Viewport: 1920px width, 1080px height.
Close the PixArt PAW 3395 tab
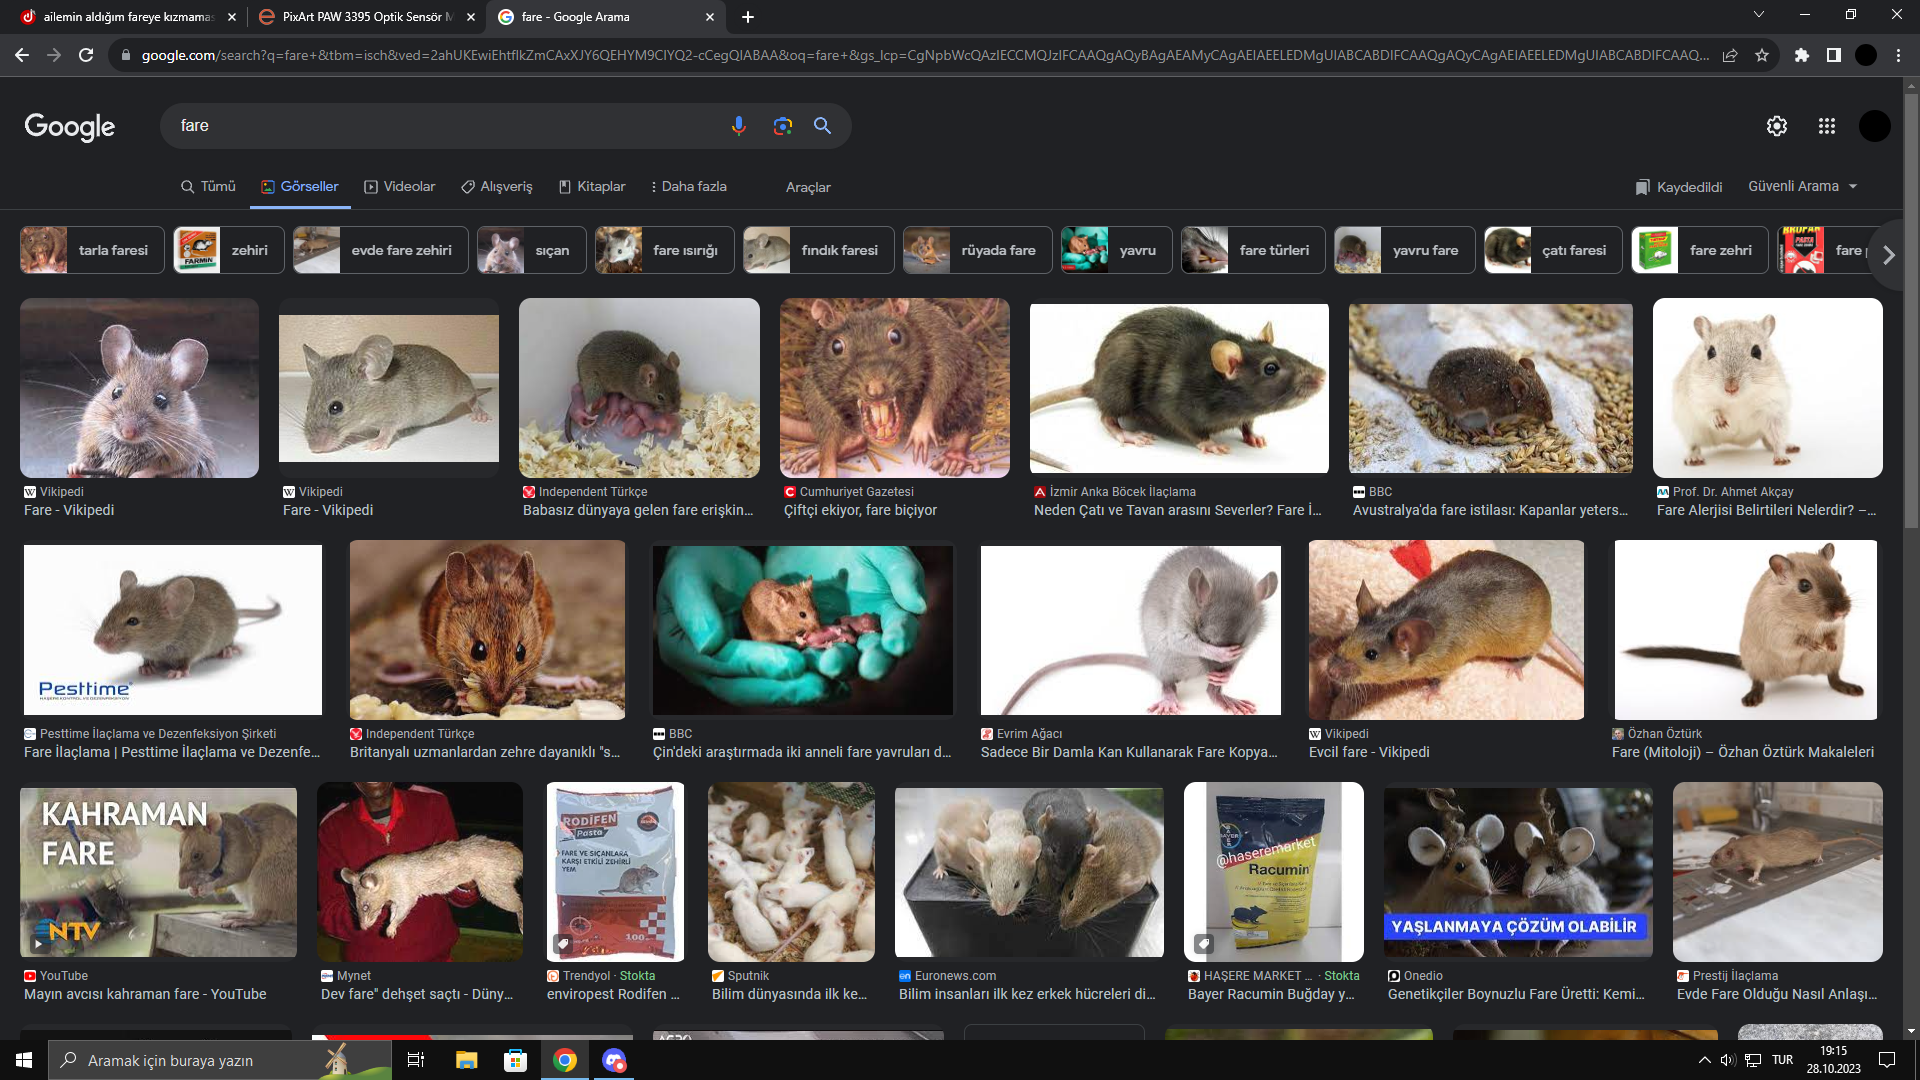[x=471, y=17]
